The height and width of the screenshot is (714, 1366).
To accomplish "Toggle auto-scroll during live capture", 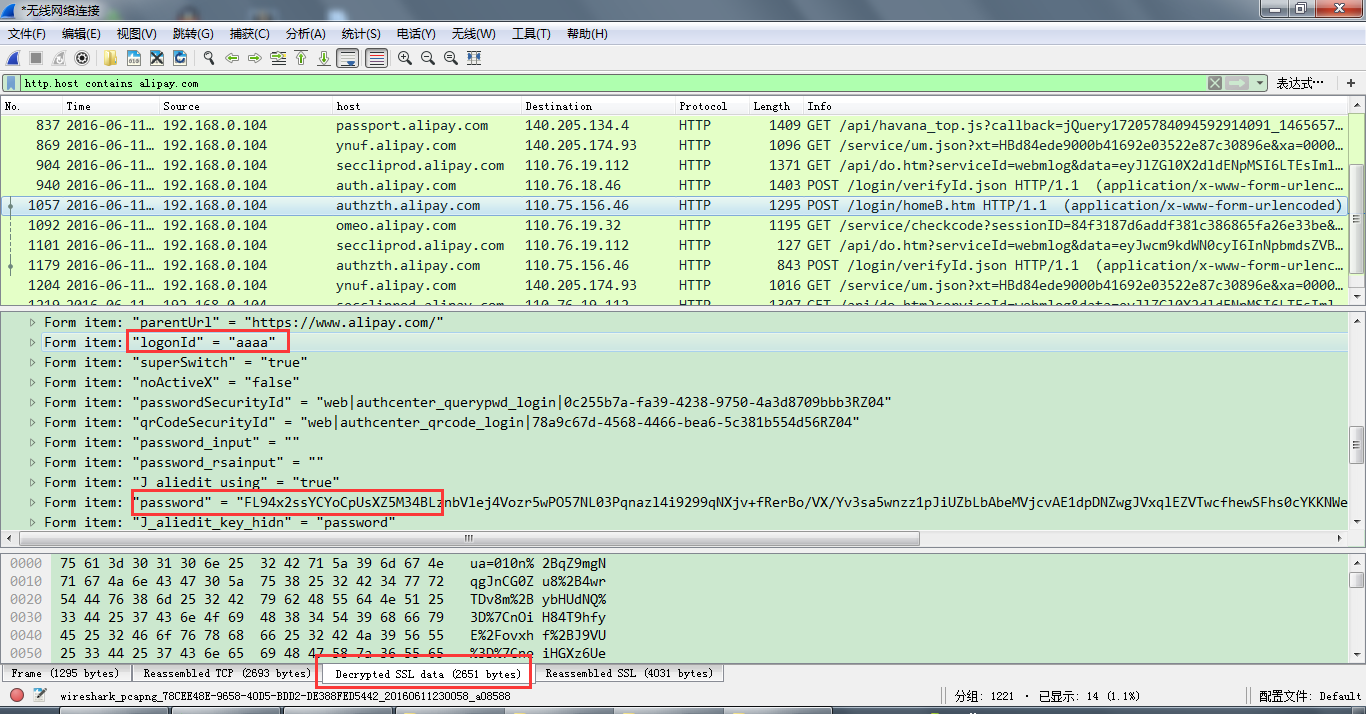I will click(x=348, y=58).
